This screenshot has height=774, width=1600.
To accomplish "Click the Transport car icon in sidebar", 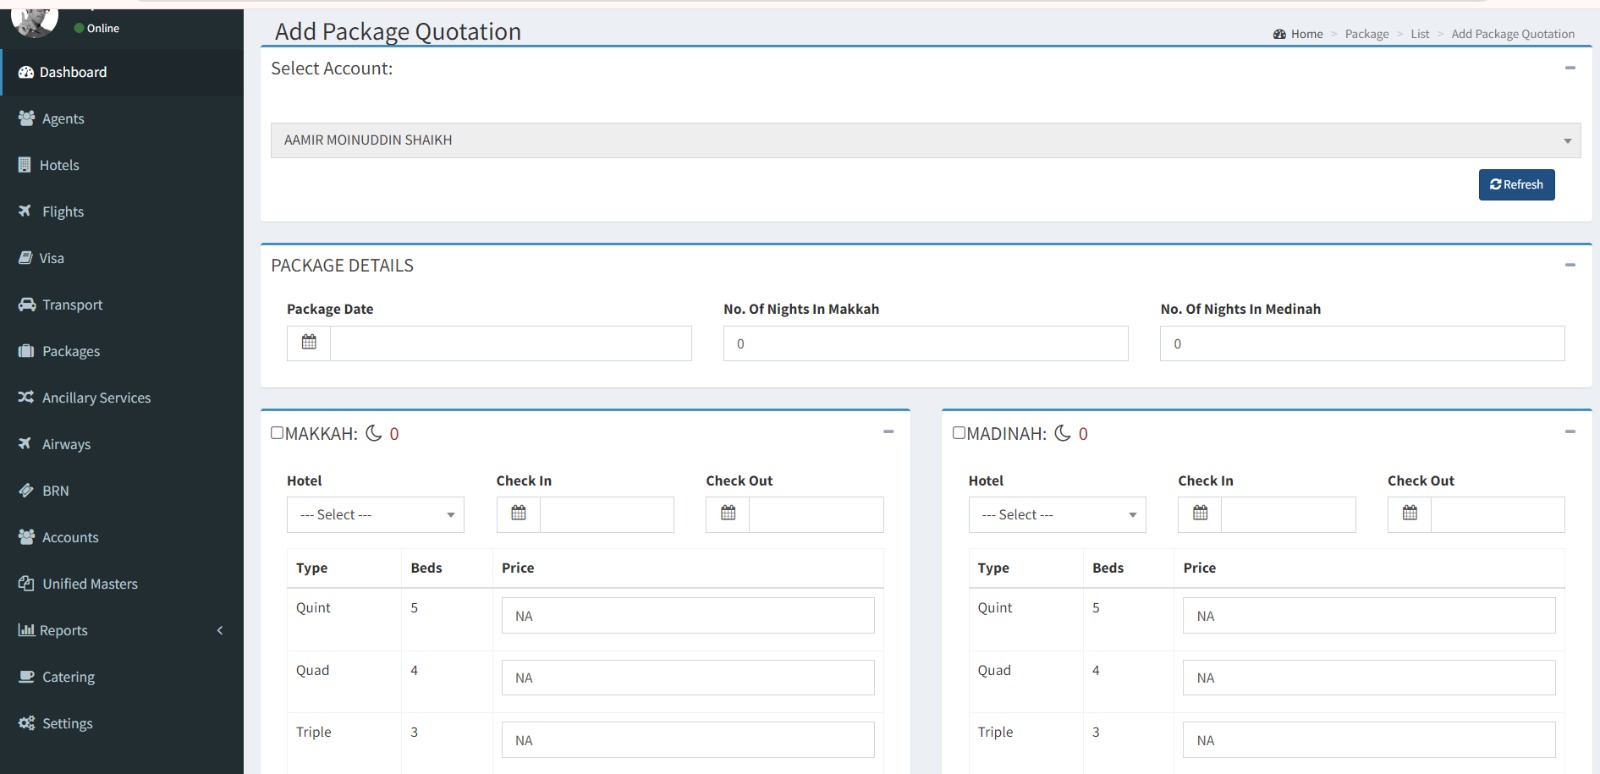I will coord(26,305).
